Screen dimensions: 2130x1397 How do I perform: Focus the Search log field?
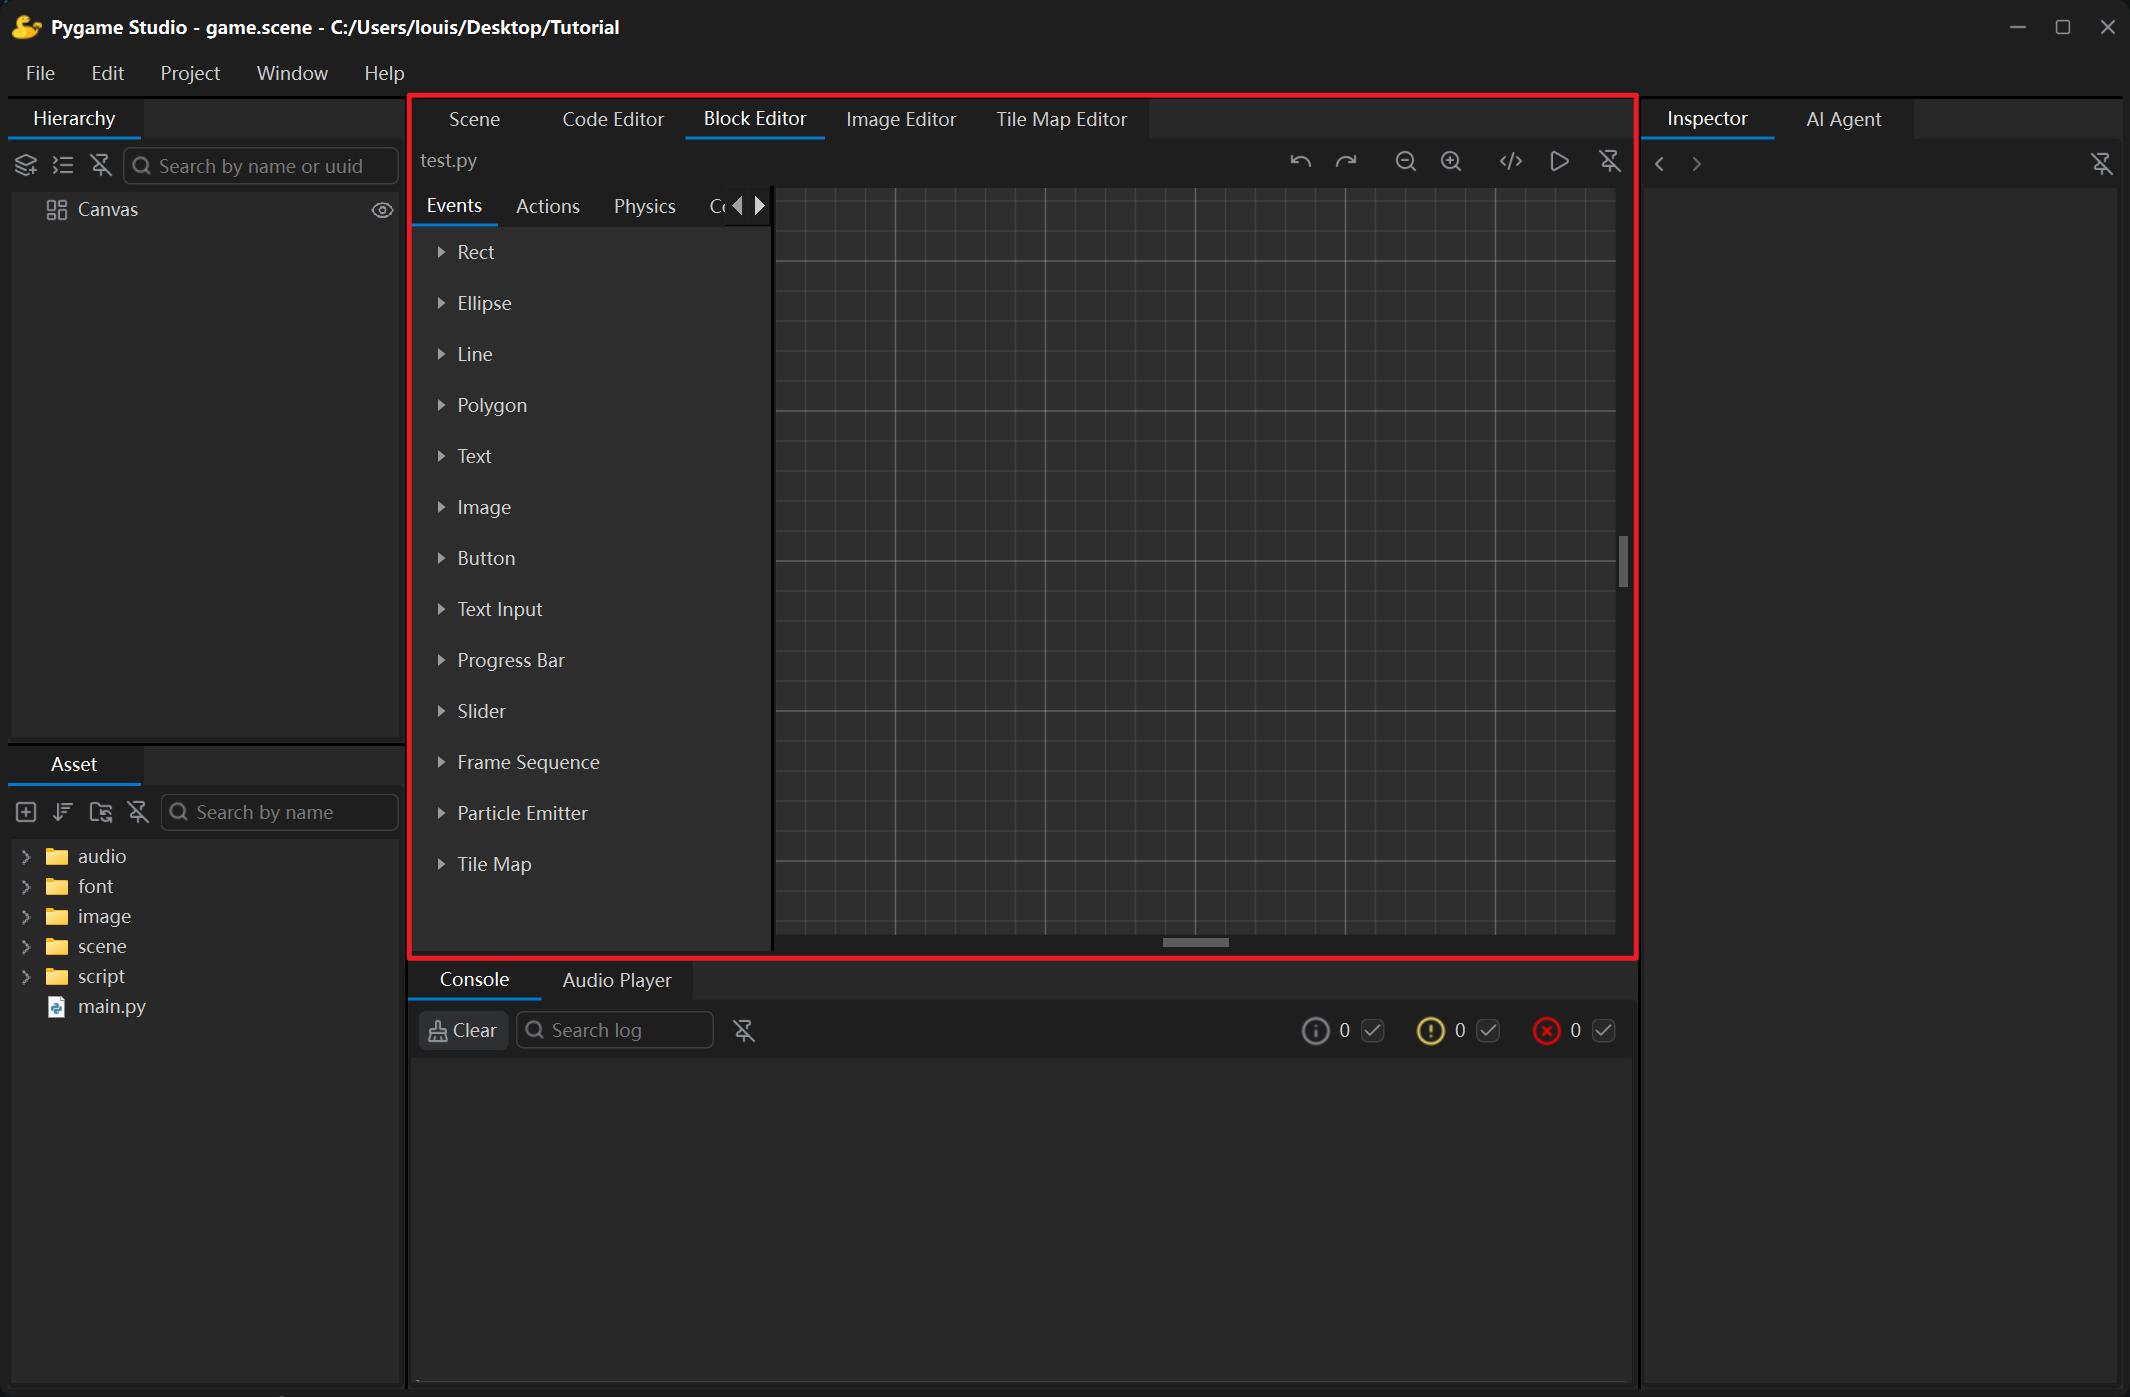[x=615, y=1030]
